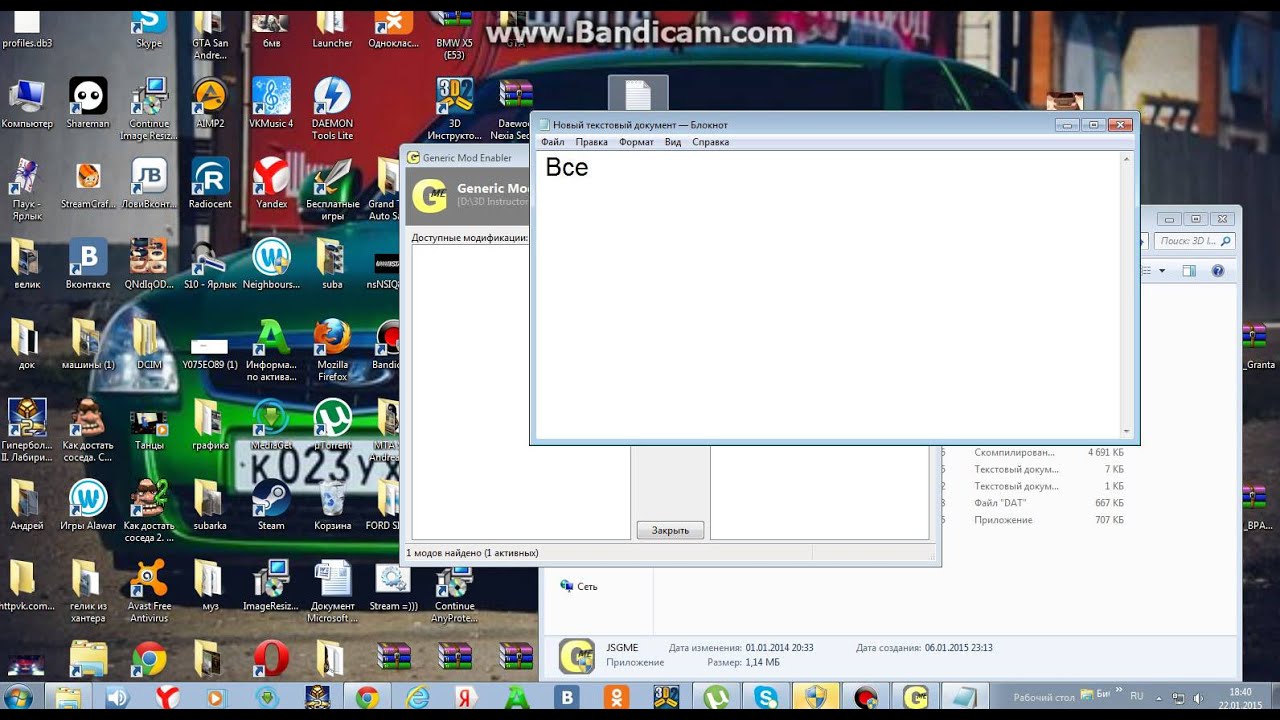Image resolution: width=1280 pixels, height=720 pixels.
Task: Open the Neighbours desktop shortcut
Action: coord(271,264)
